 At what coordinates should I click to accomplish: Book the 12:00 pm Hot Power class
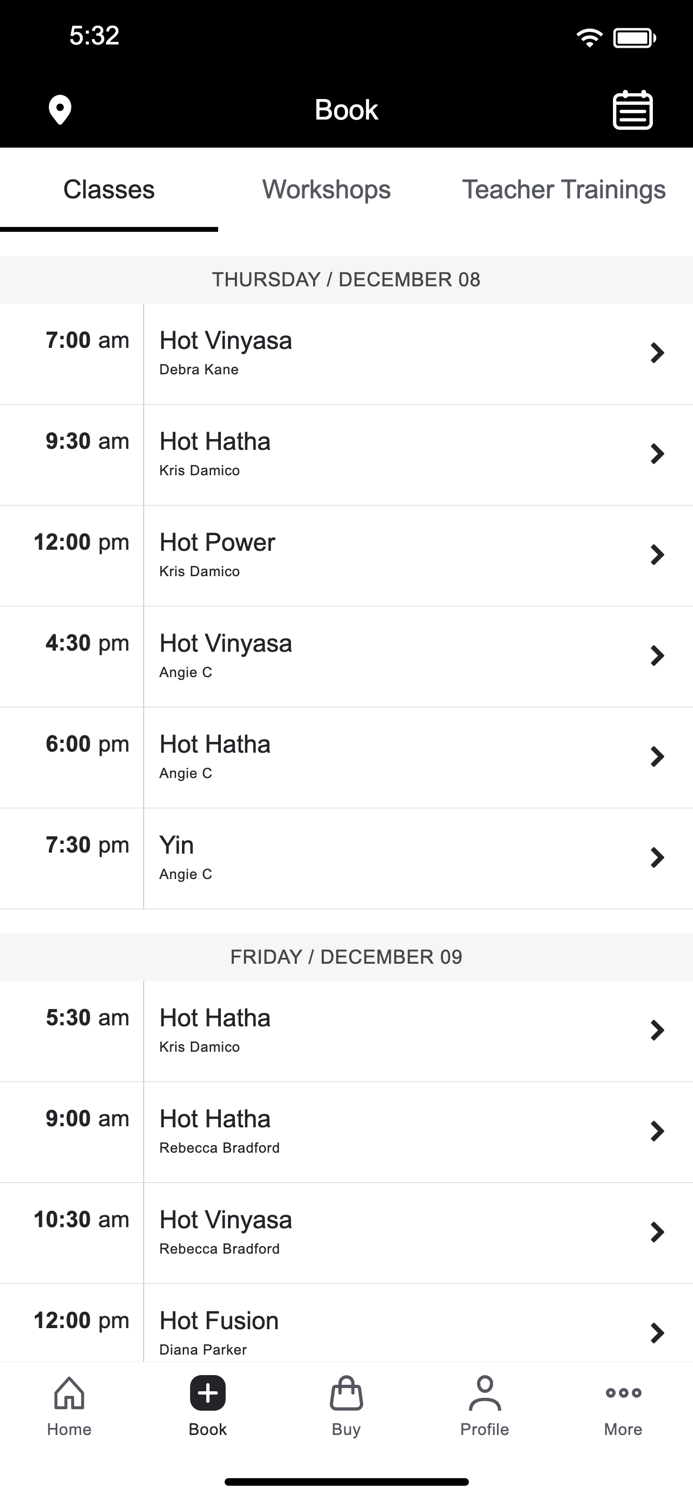pyautogui.click(x=346, y=555)
